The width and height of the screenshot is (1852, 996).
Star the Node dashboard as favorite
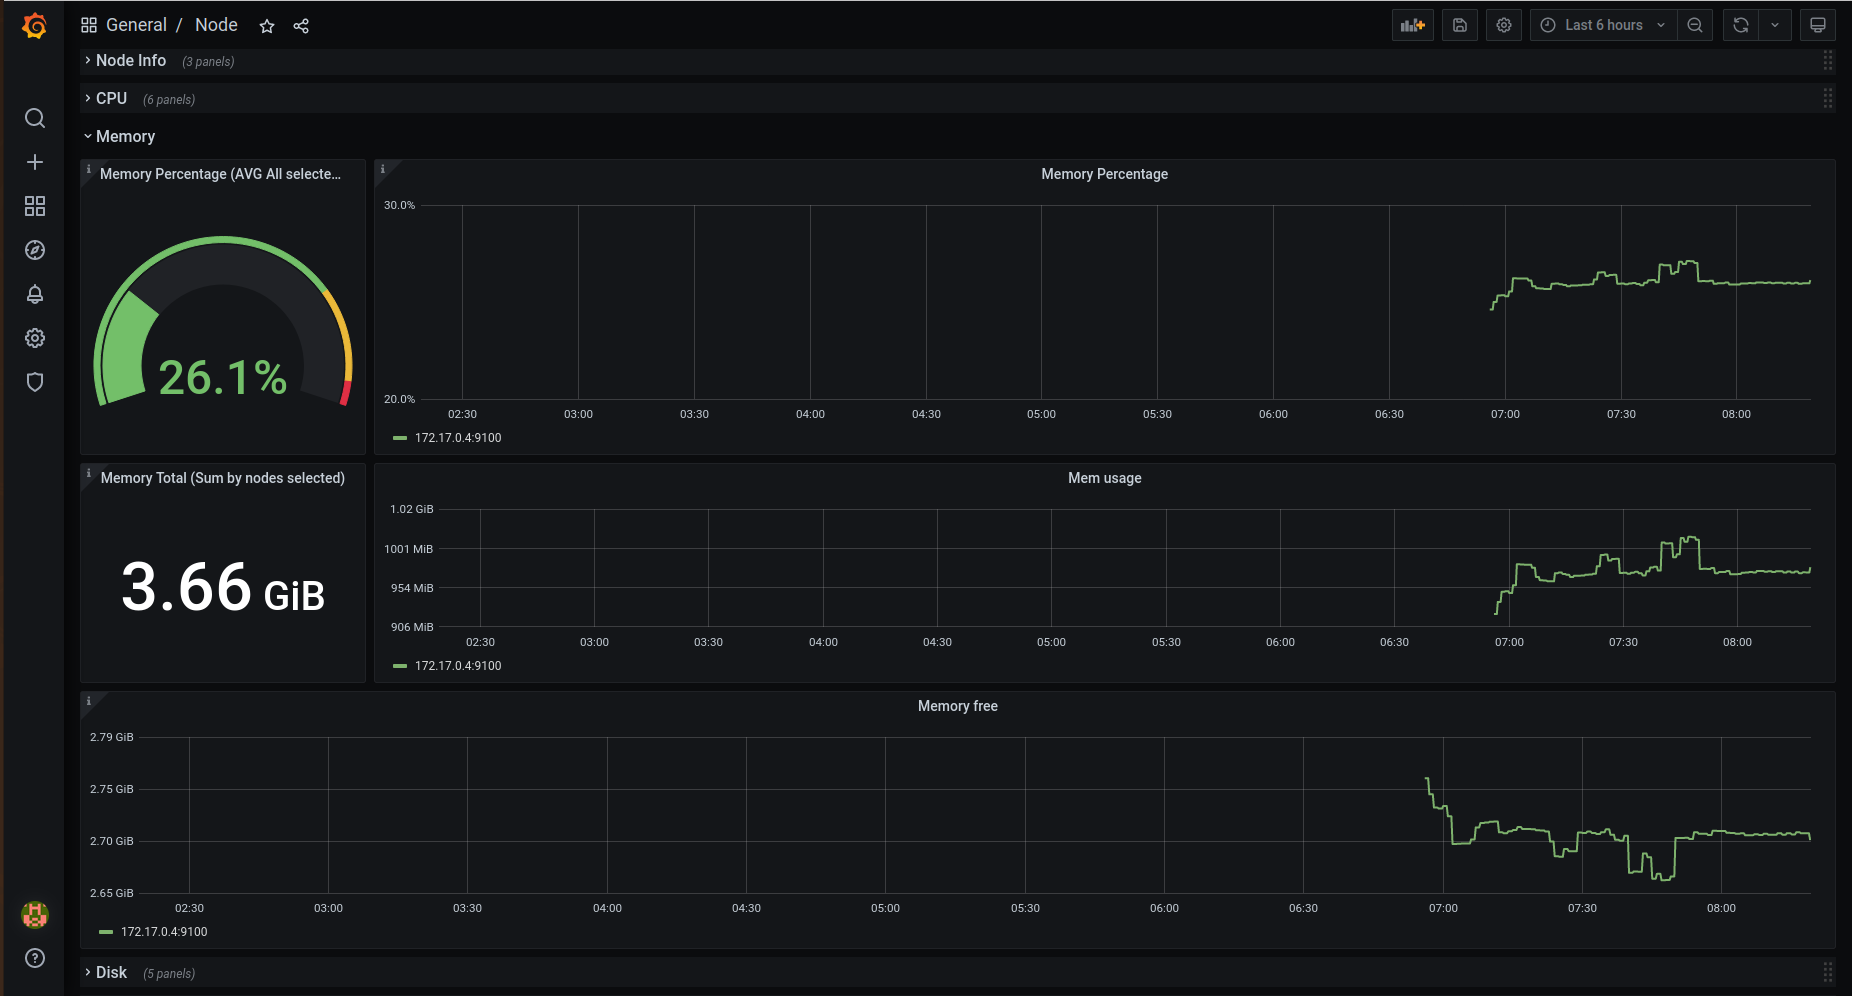267,26
